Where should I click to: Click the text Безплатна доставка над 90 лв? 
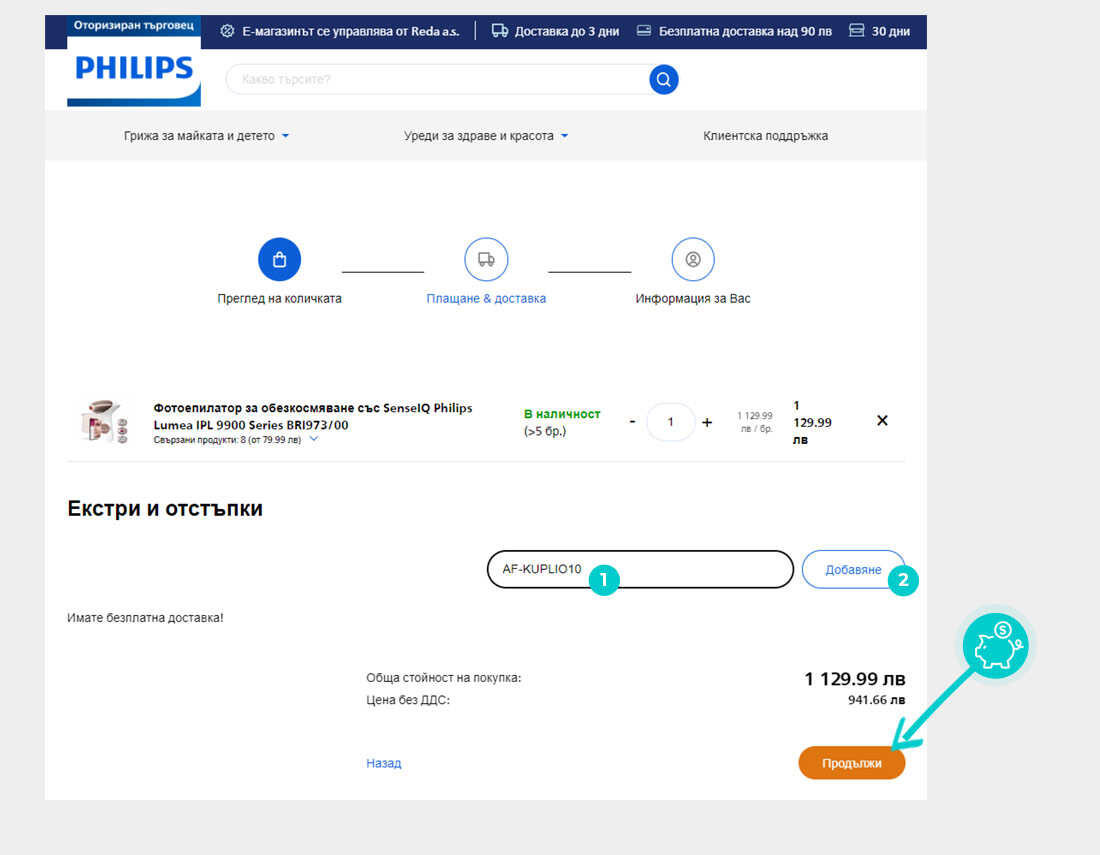(x=745, y=31)
